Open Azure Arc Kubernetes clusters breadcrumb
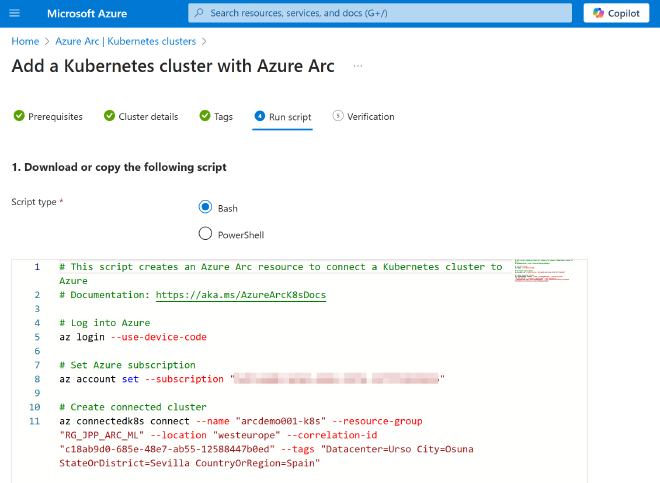The width and height of the screenshot is (660, 483). point(125,41)
